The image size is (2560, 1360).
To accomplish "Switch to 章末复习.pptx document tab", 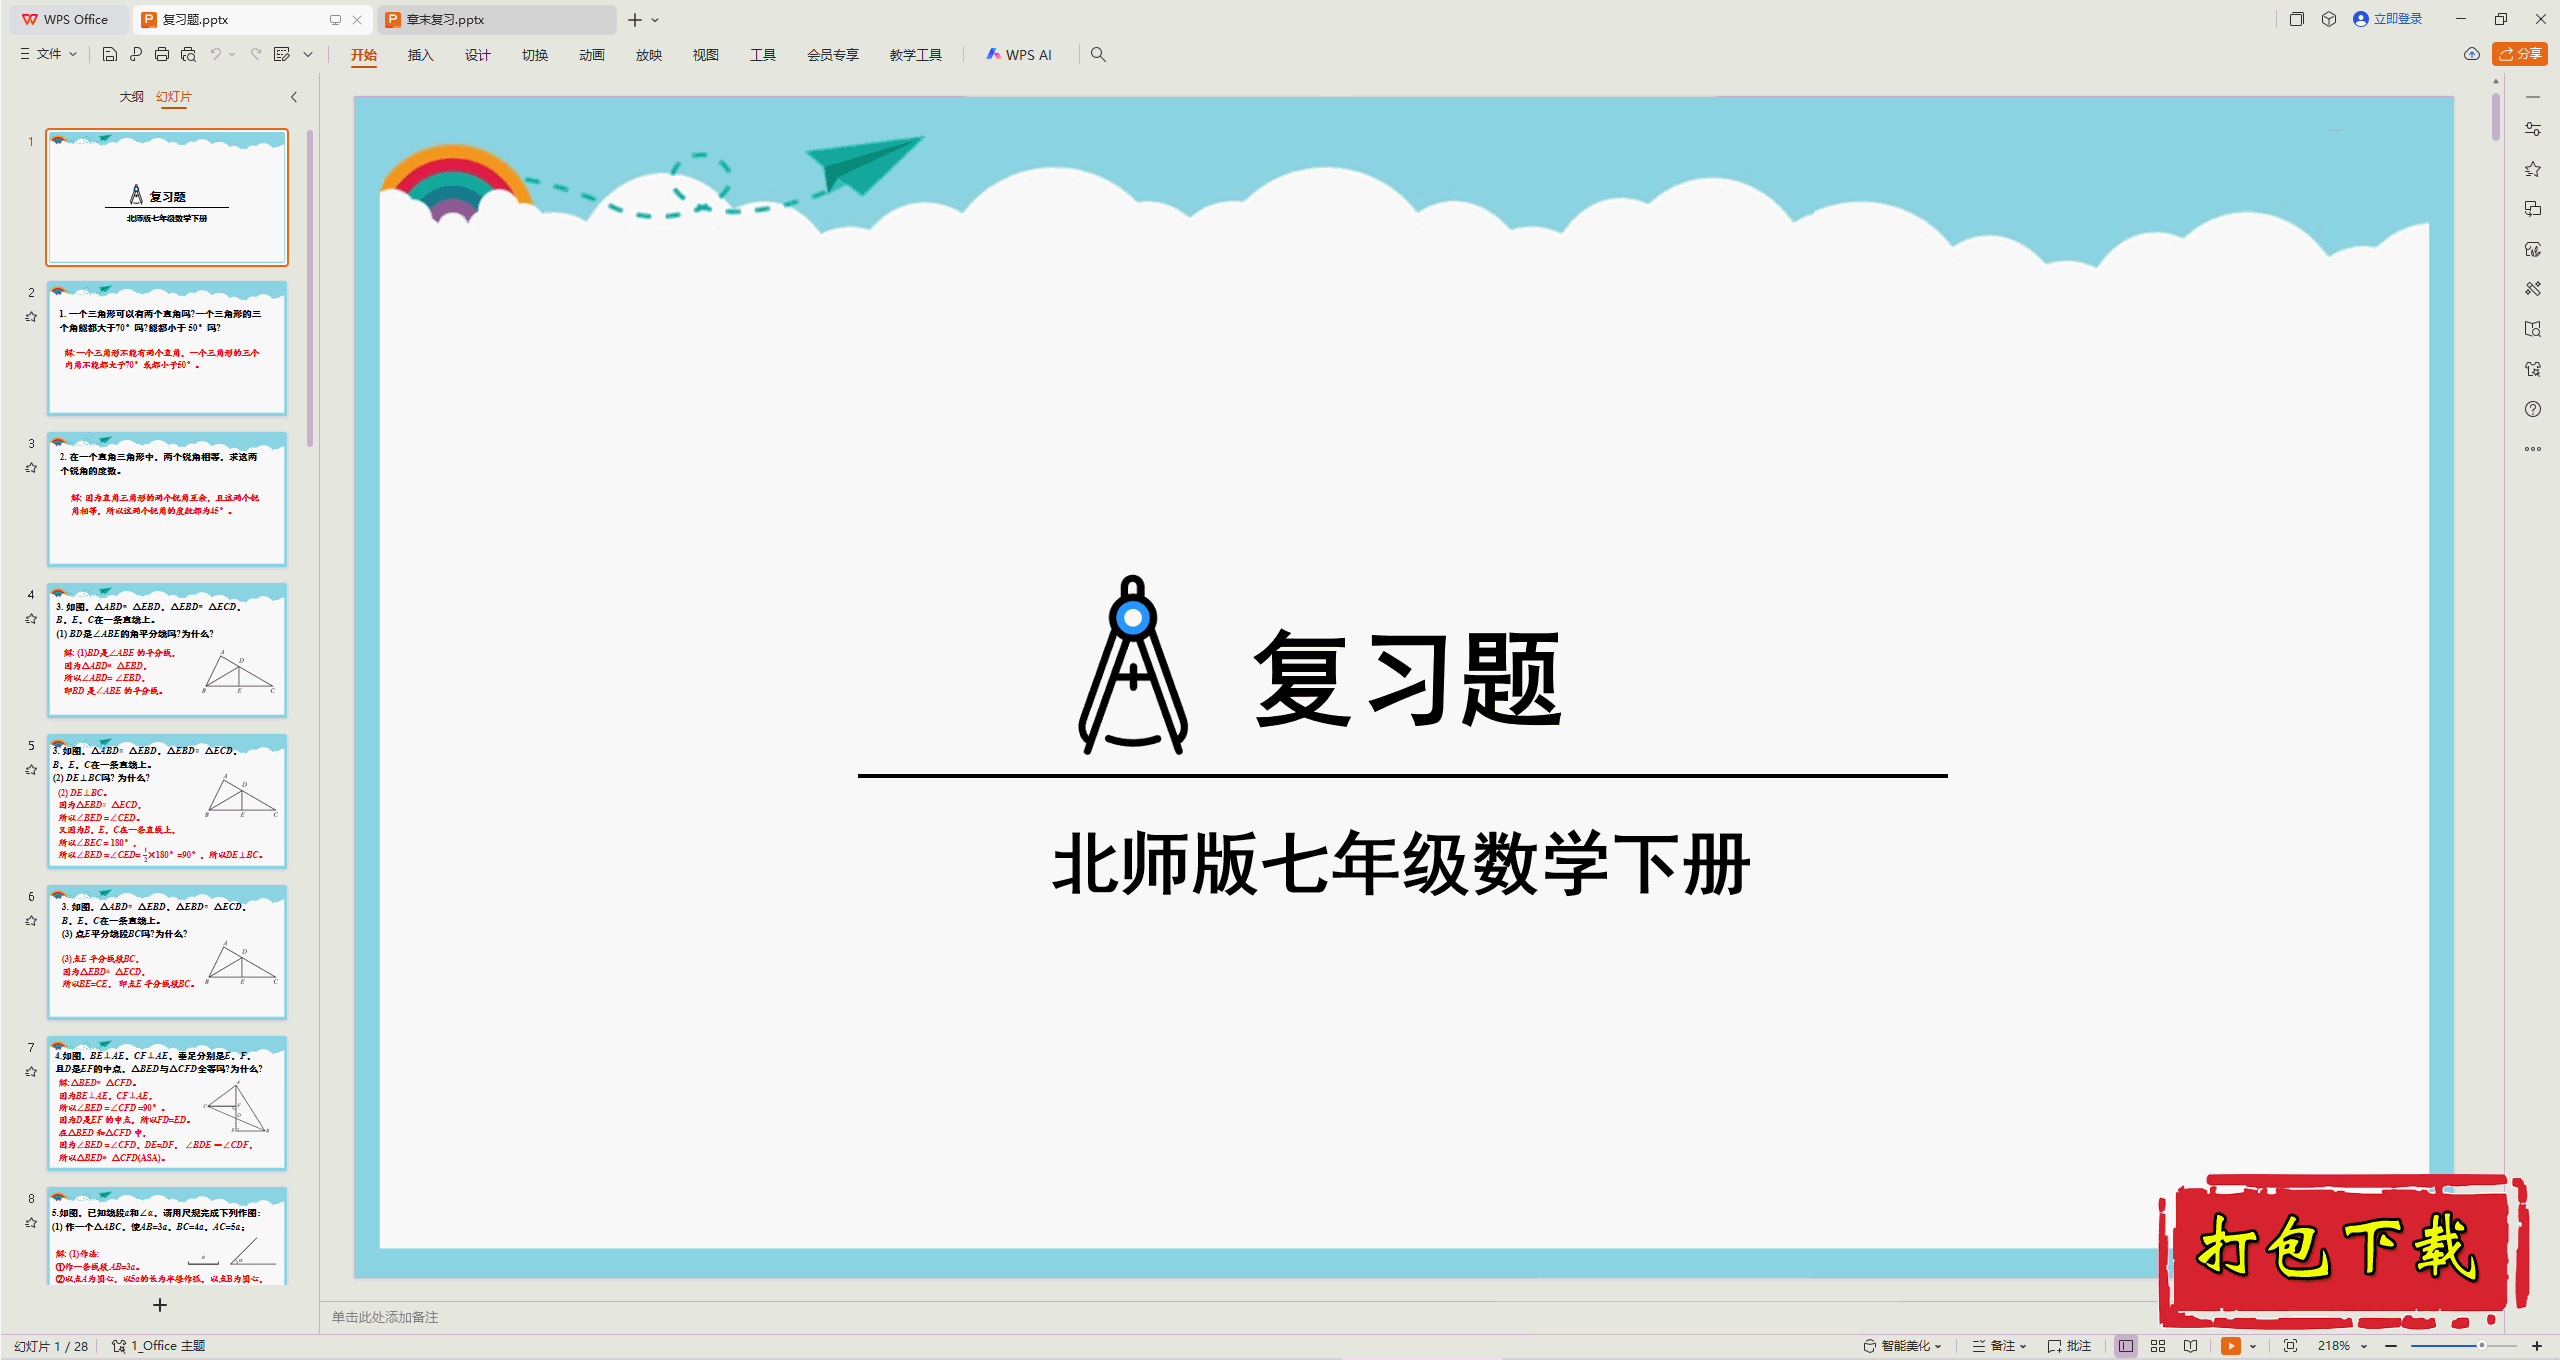I will tap(496, 20).
